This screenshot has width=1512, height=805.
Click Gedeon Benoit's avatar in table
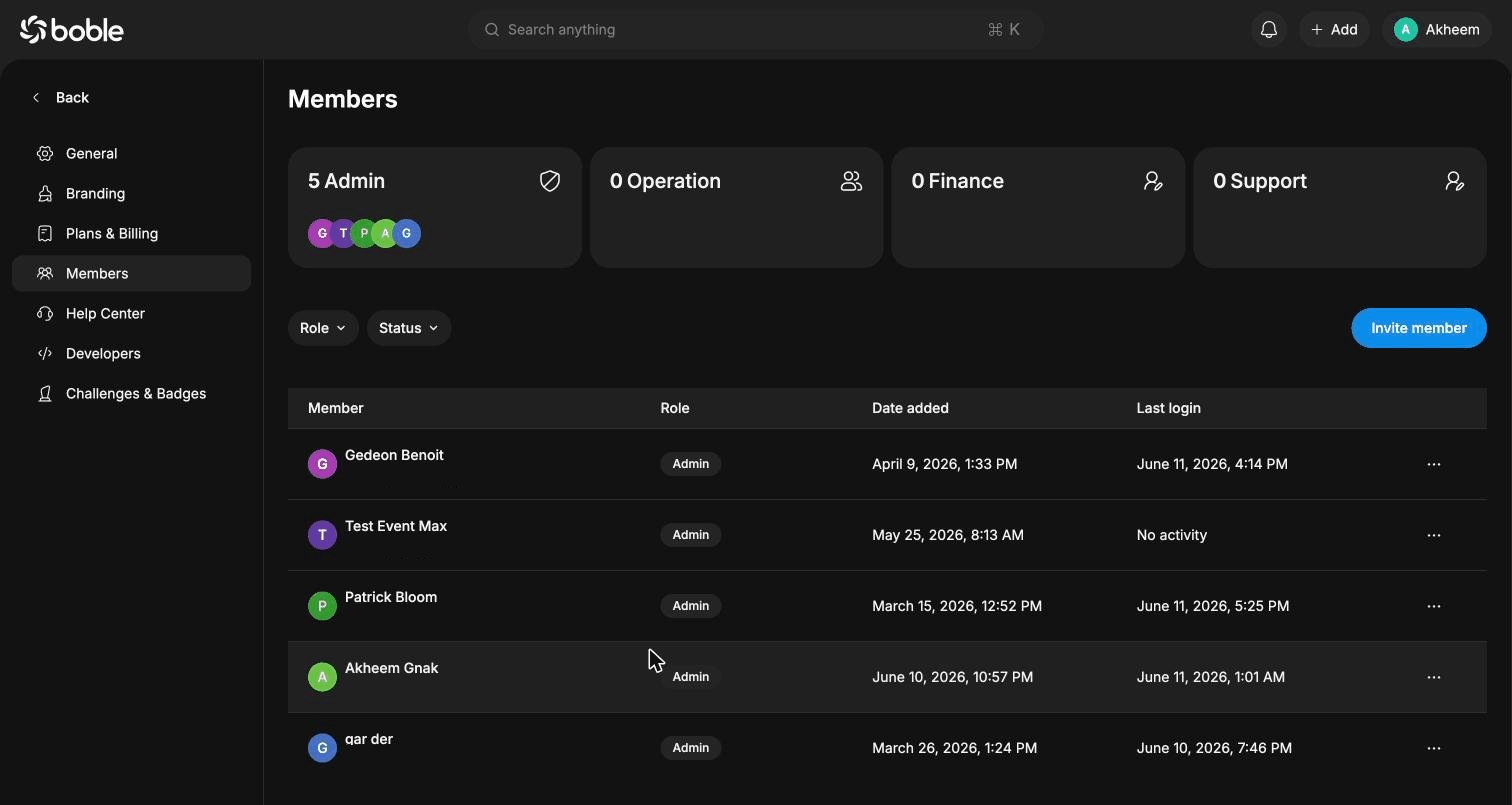[x=322, y=464]
